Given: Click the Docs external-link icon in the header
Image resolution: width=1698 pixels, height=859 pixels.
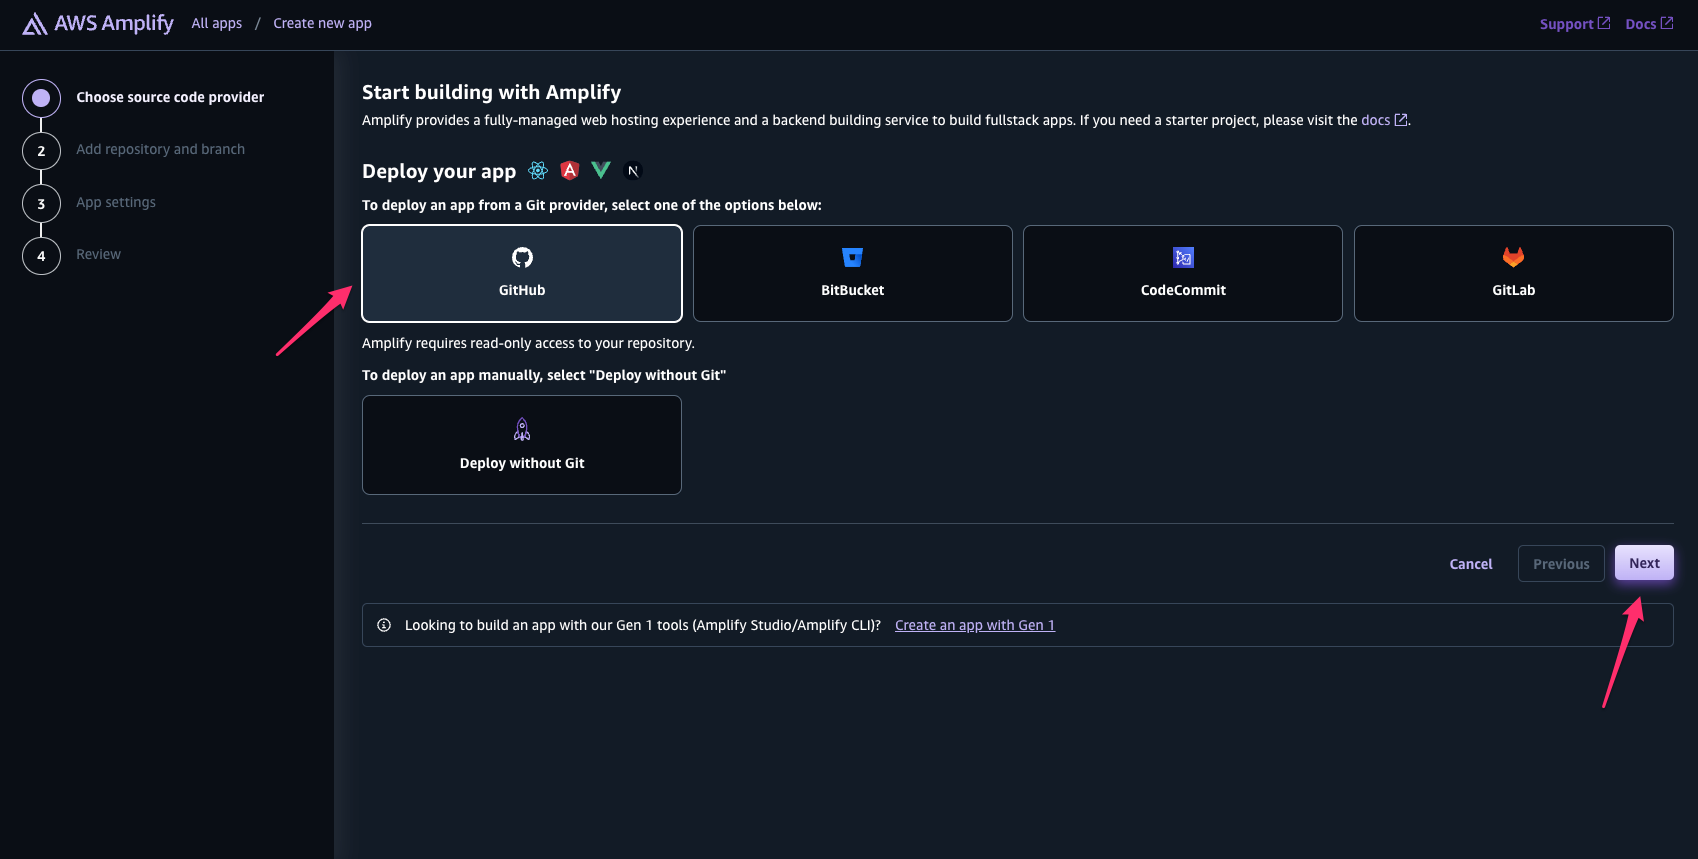Looking at the screenshot, I should (1667, 23).
